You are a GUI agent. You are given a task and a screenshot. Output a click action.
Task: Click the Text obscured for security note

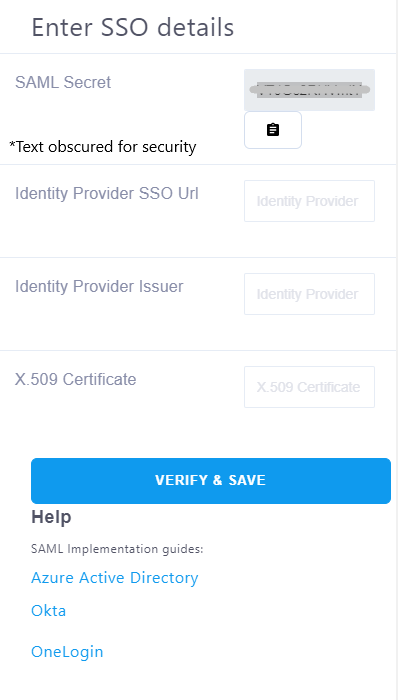point(103,146)
